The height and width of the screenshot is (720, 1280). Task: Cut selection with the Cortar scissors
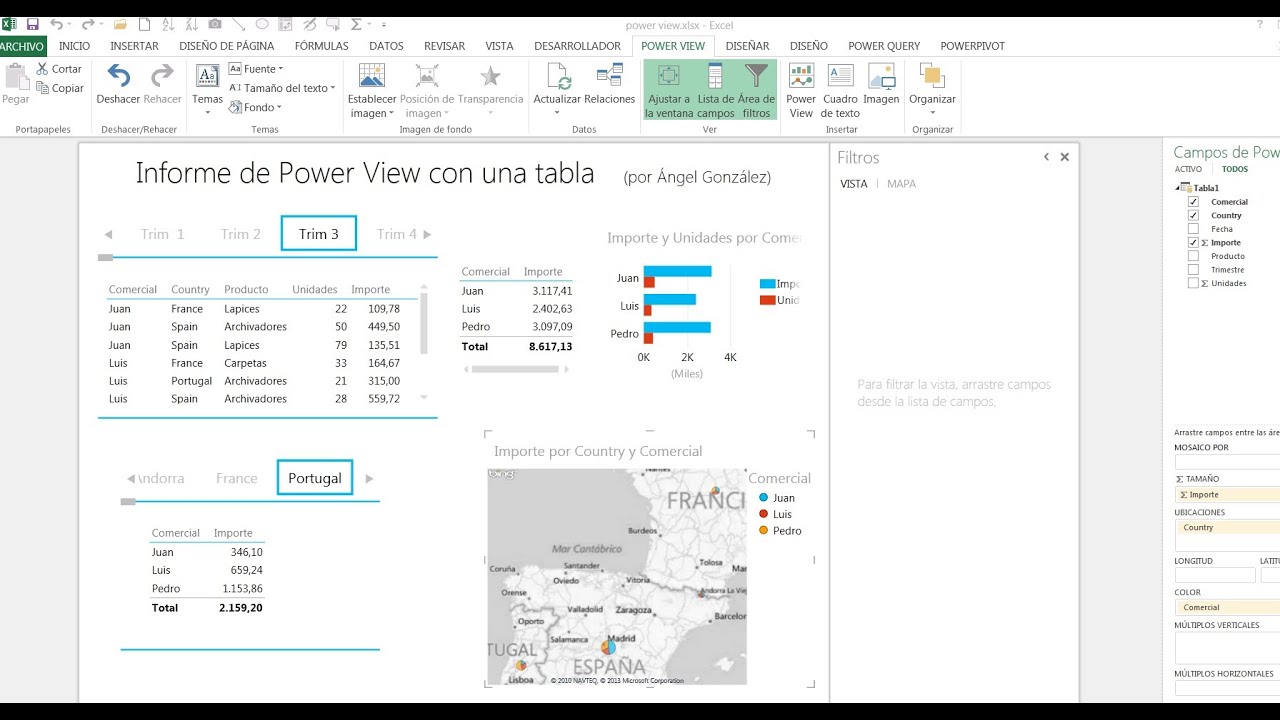coord(59,69)
